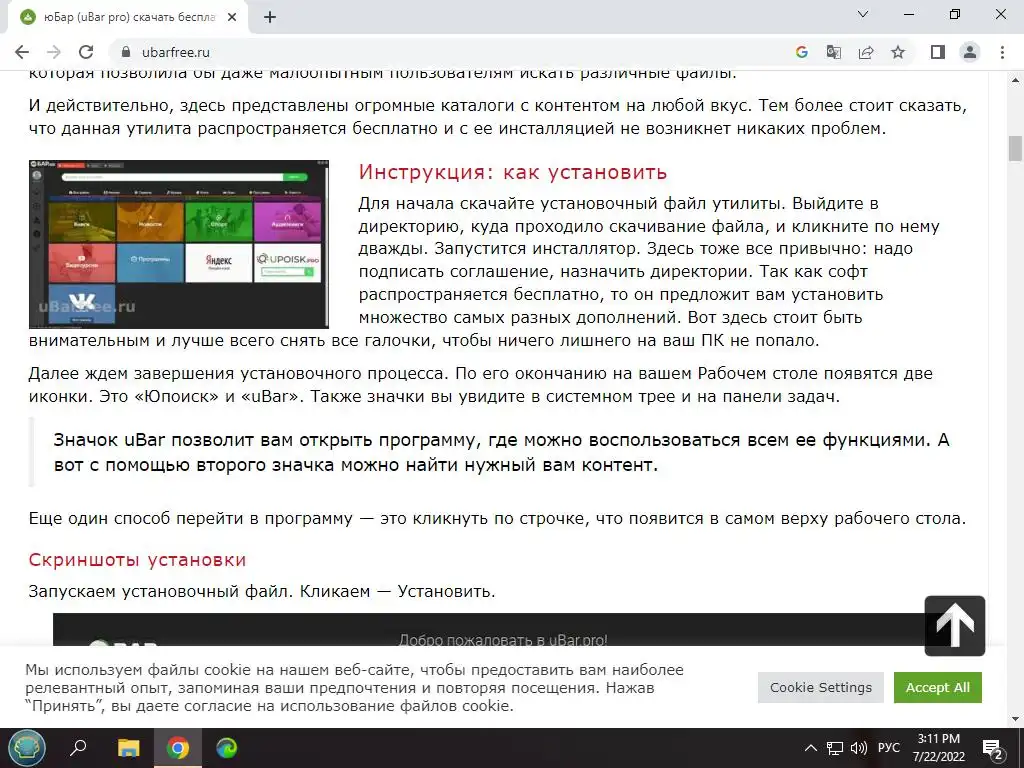Open Chrome's three-dot menu
1024x768 pixels.
(x=1002, y=52)
